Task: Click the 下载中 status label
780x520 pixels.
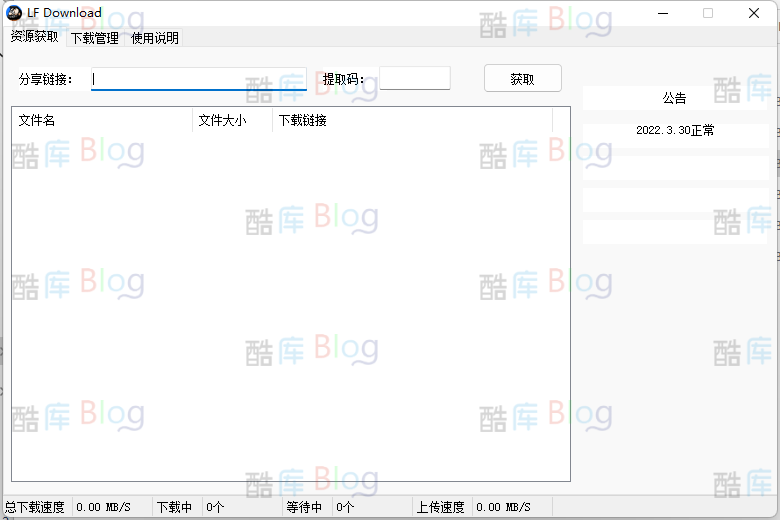Action: 174,507
